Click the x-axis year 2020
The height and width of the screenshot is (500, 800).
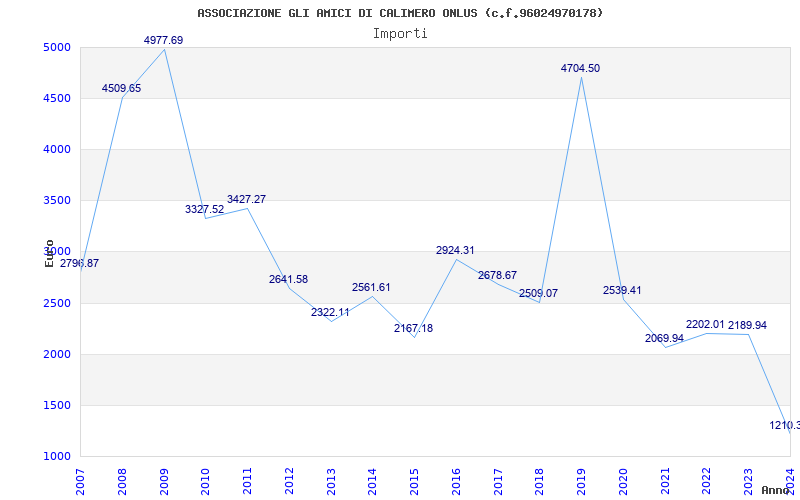[623, 482]
